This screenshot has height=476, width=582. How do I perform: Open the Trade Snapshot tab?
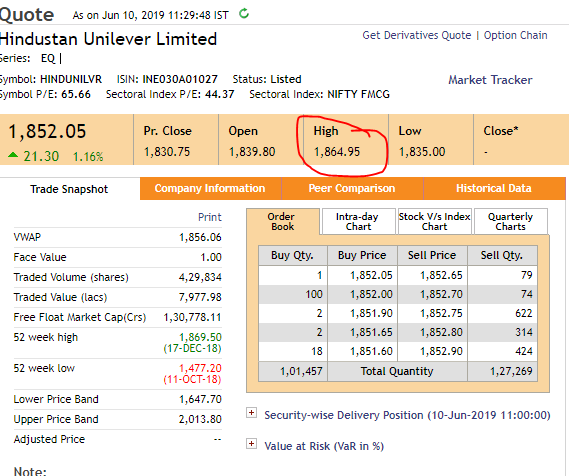[69, 189]
